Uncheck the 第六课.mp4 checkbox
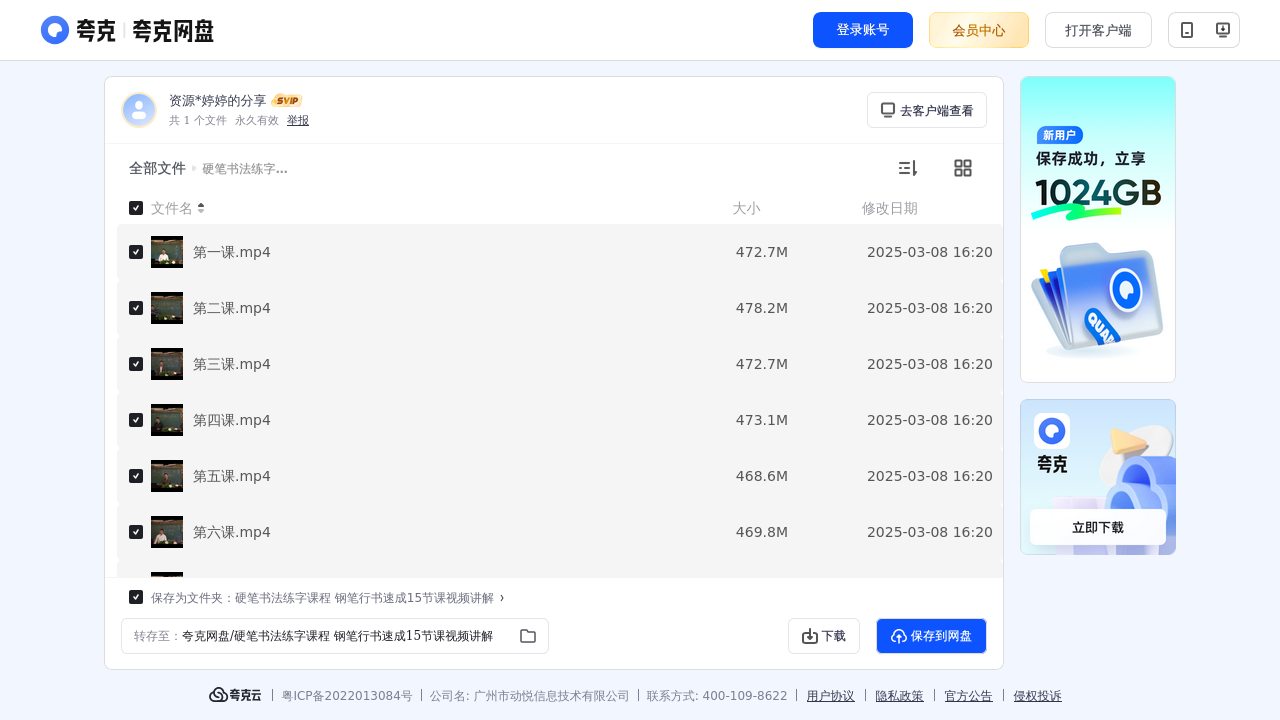This screenshot has height=720, width=1280. coord(136,532)
